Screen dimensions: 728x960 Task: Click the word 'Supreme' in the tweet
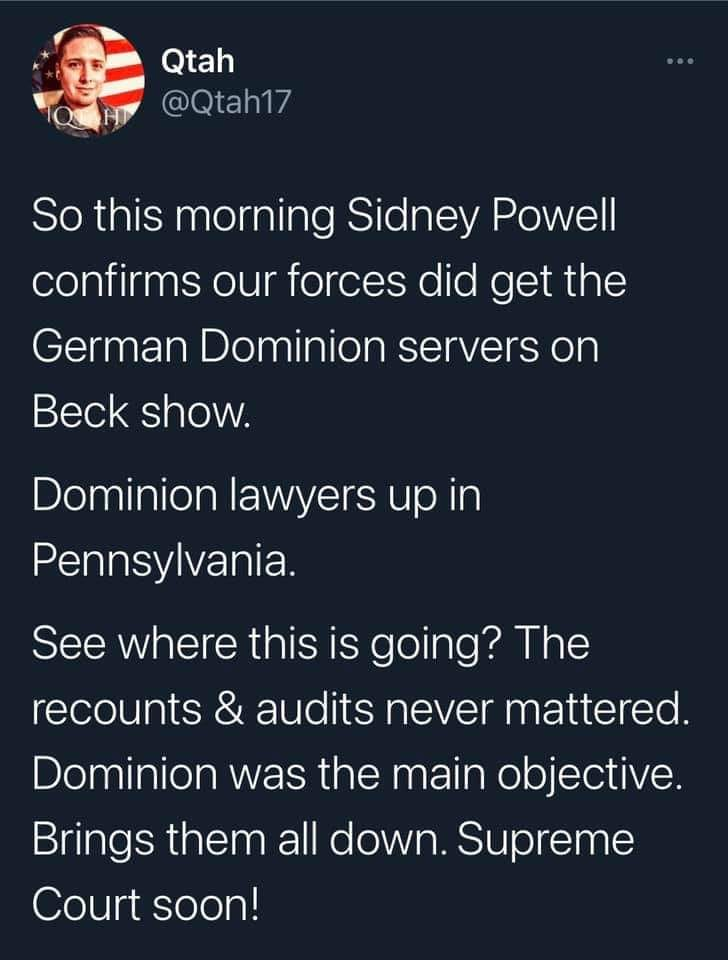click(x=546, y=840)
